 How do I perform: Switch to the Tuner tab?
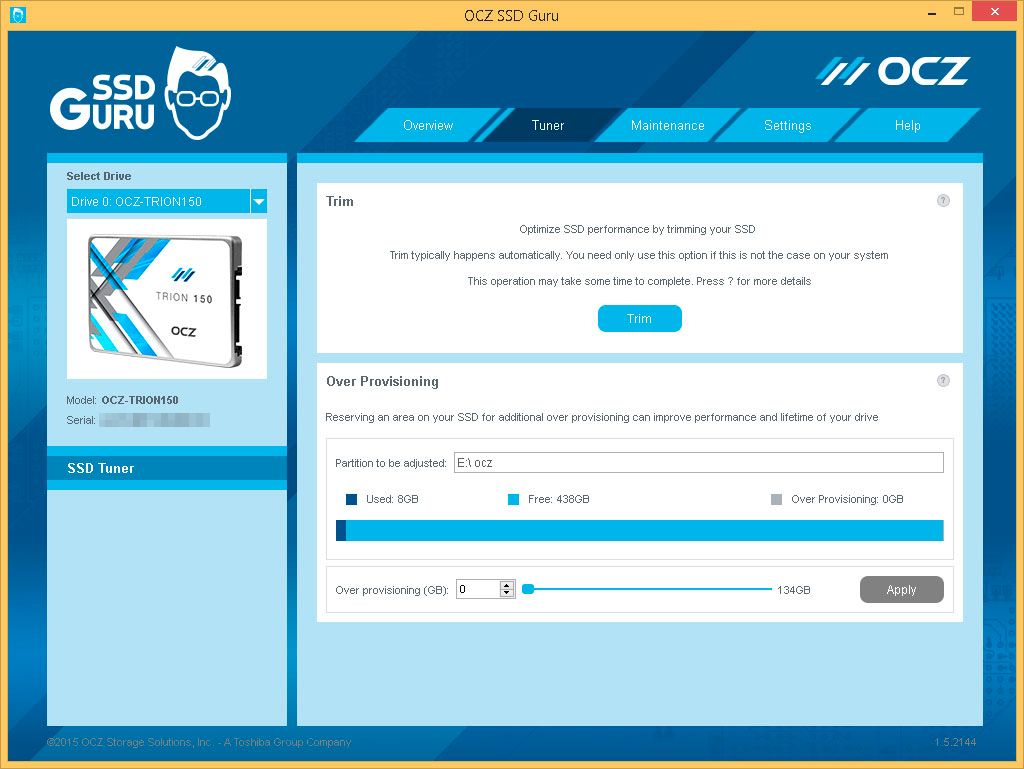pyautogui.click(x=547, y=125)
